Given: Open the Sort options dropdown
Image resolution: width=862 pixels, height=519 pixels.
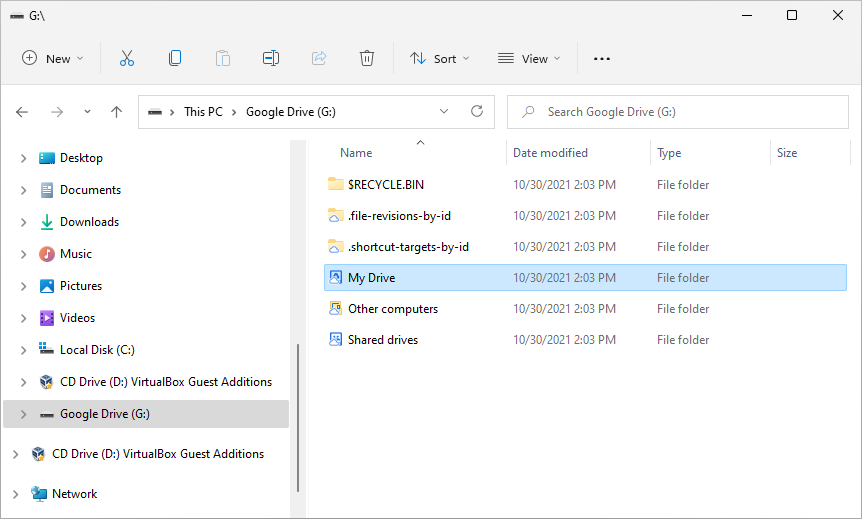Looking at the screenshot, I should (440, 58).
